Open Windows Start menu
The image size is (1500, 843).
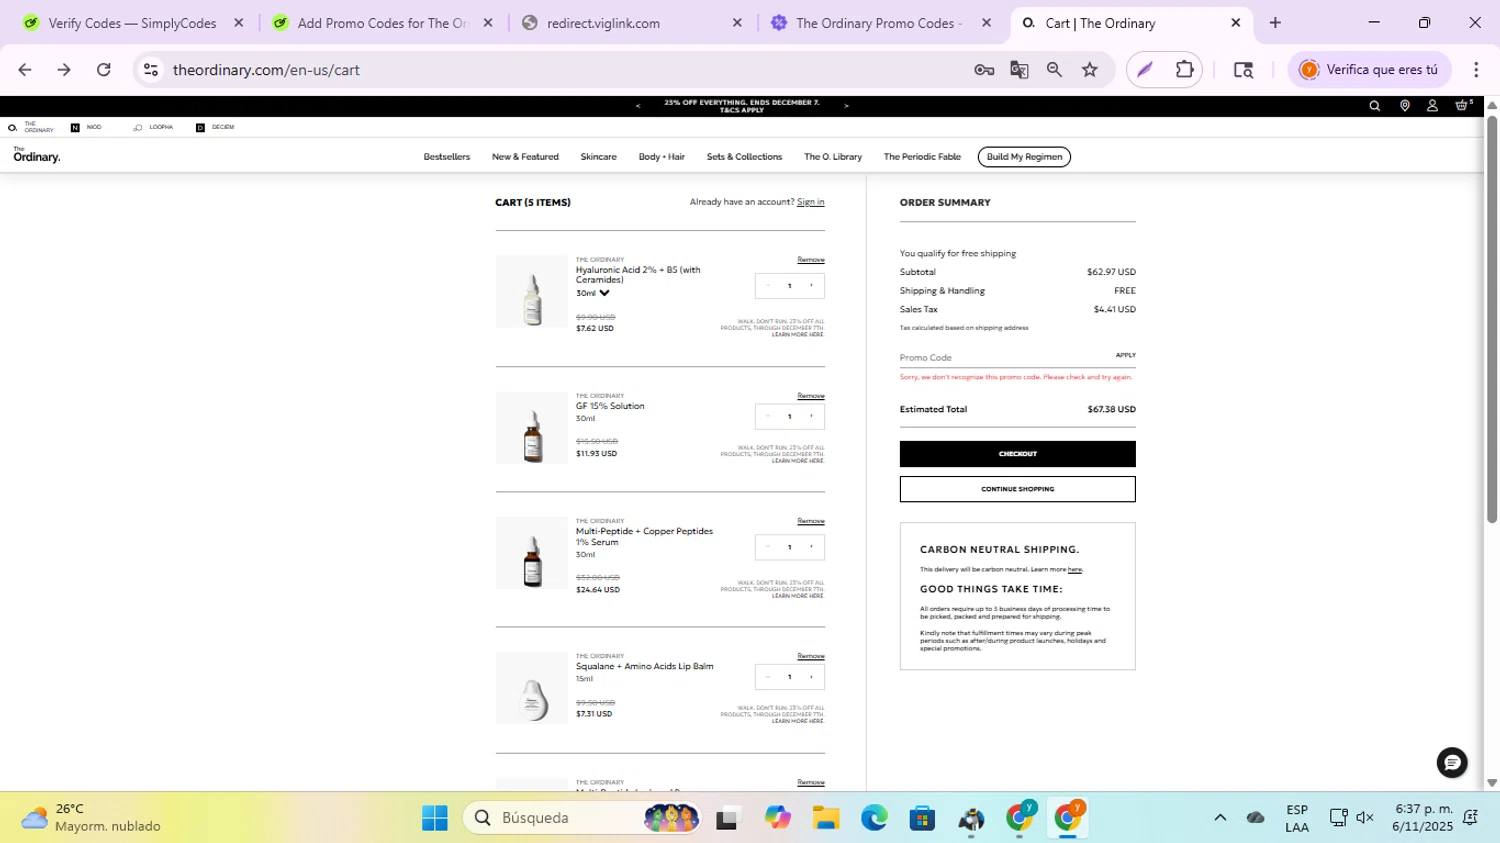pos(435,818)
